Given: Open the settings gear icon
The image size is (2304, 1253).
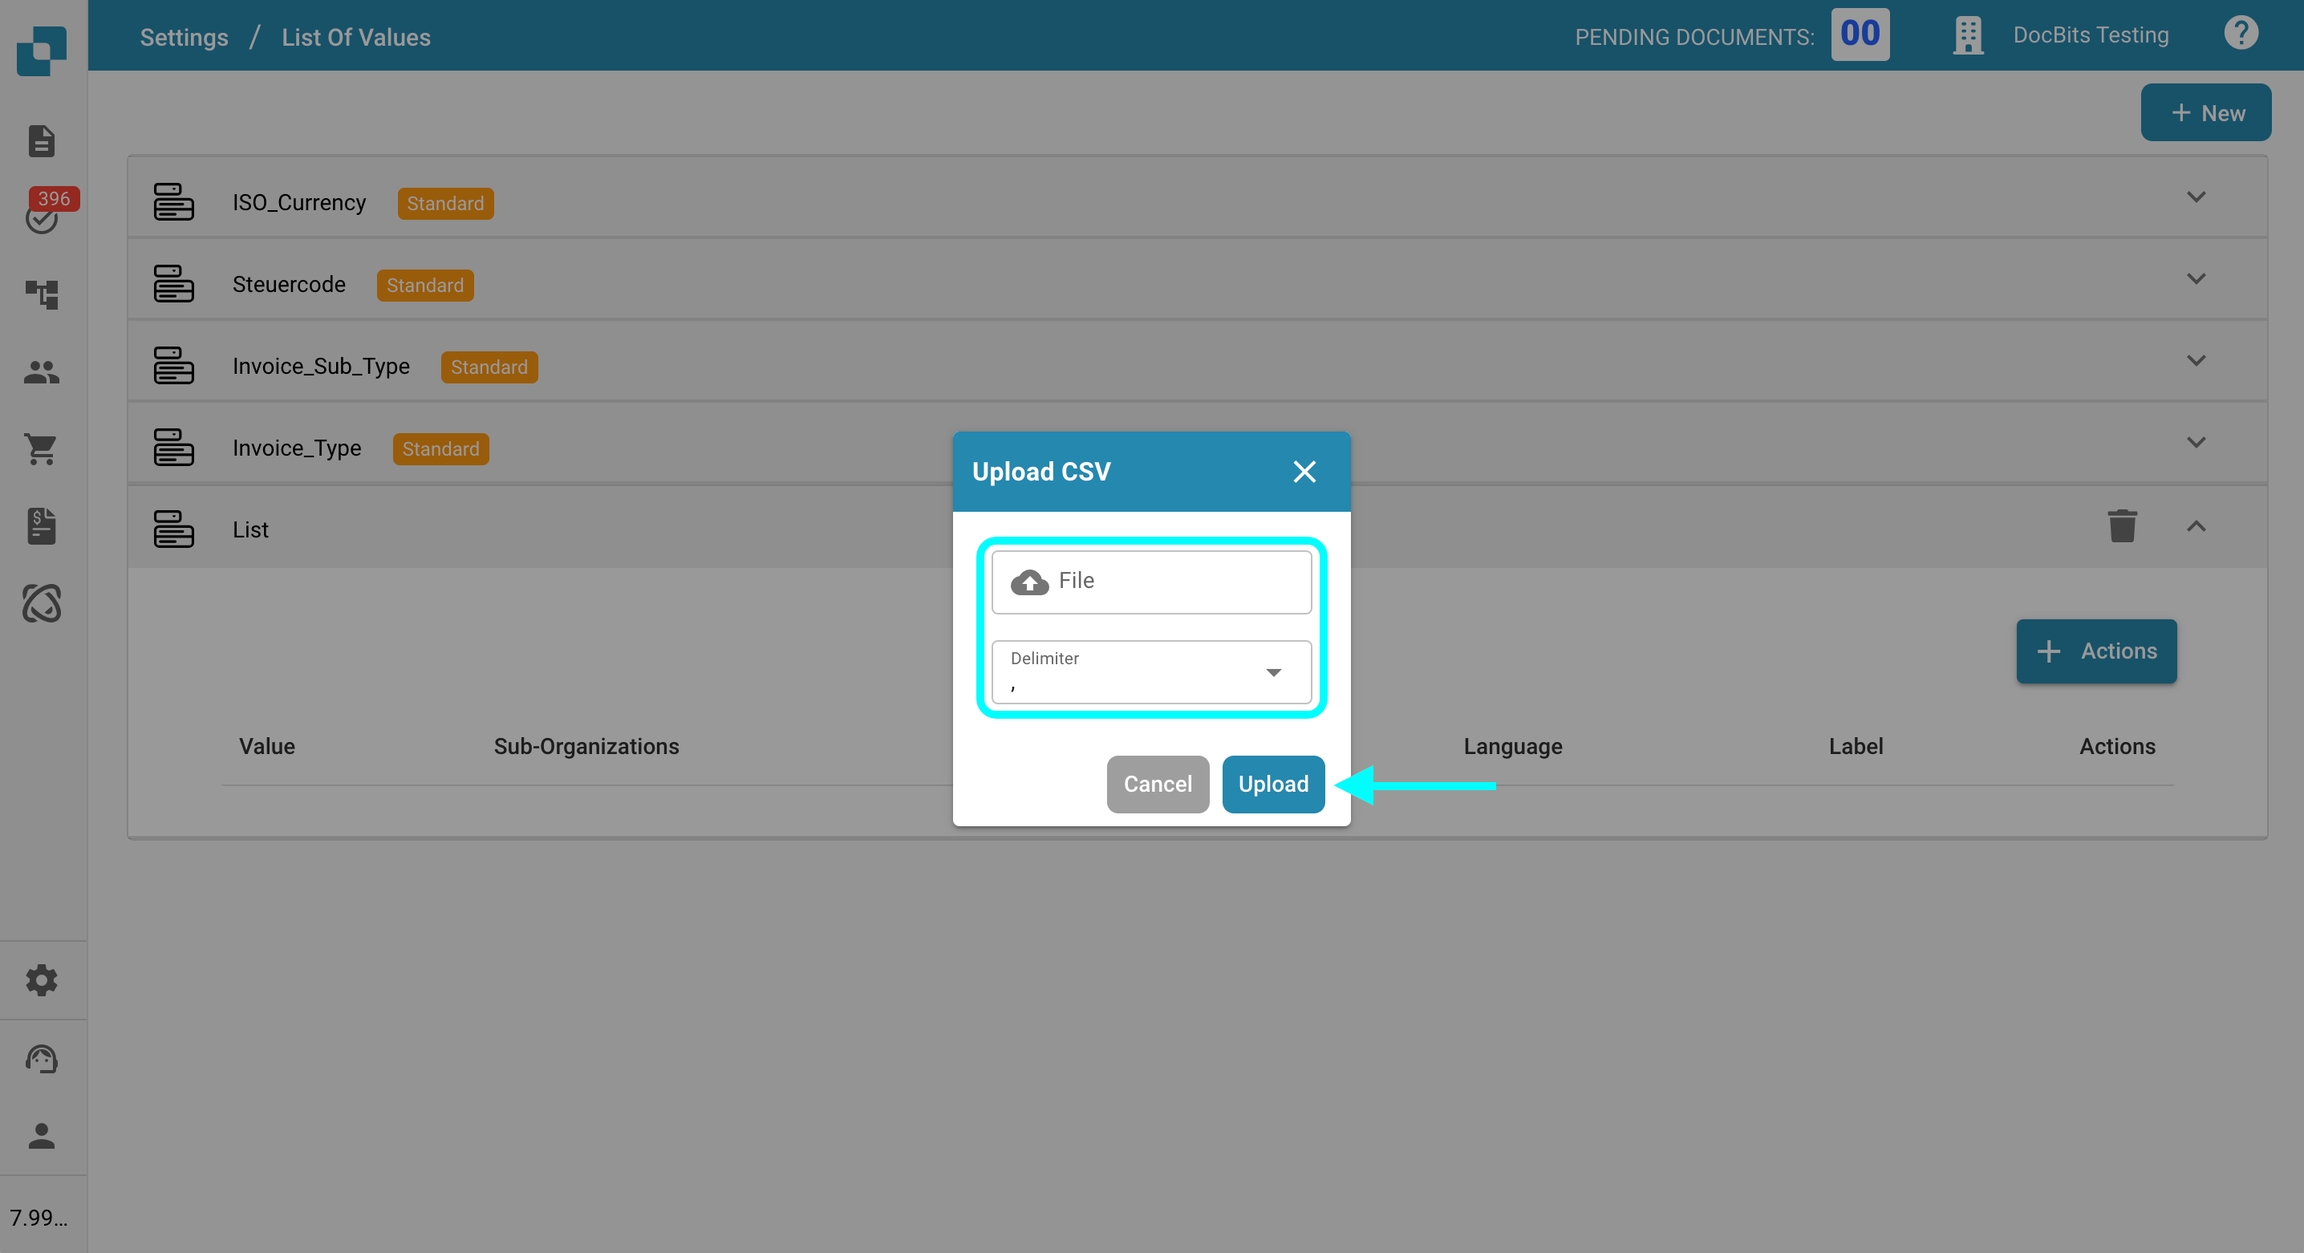Looking at the screenshot, I should [41, 980].
